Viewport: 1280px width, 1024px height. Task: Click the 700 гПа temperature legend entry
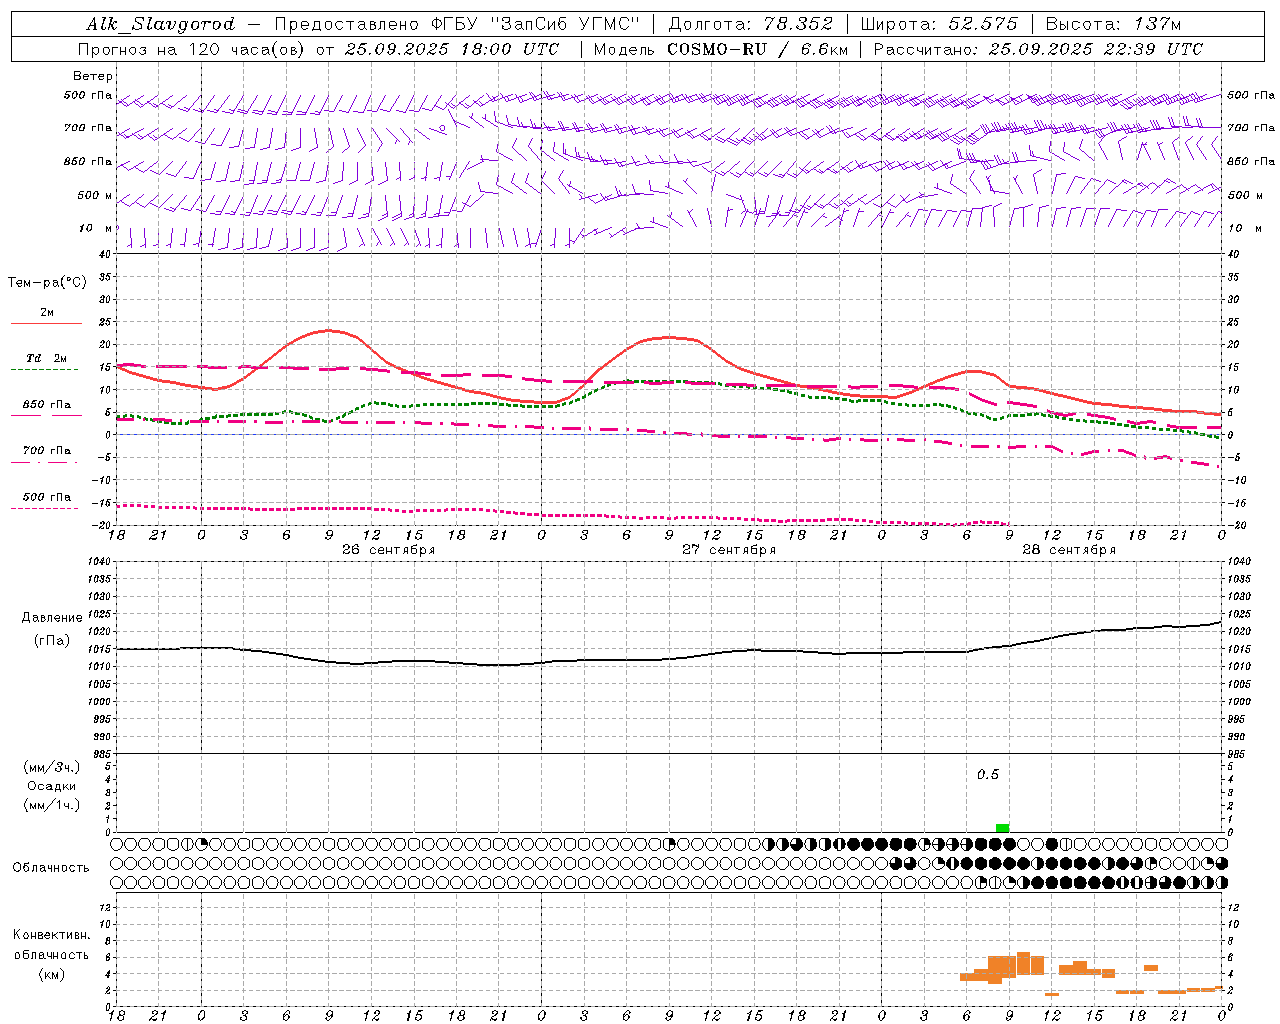point(46,455)
